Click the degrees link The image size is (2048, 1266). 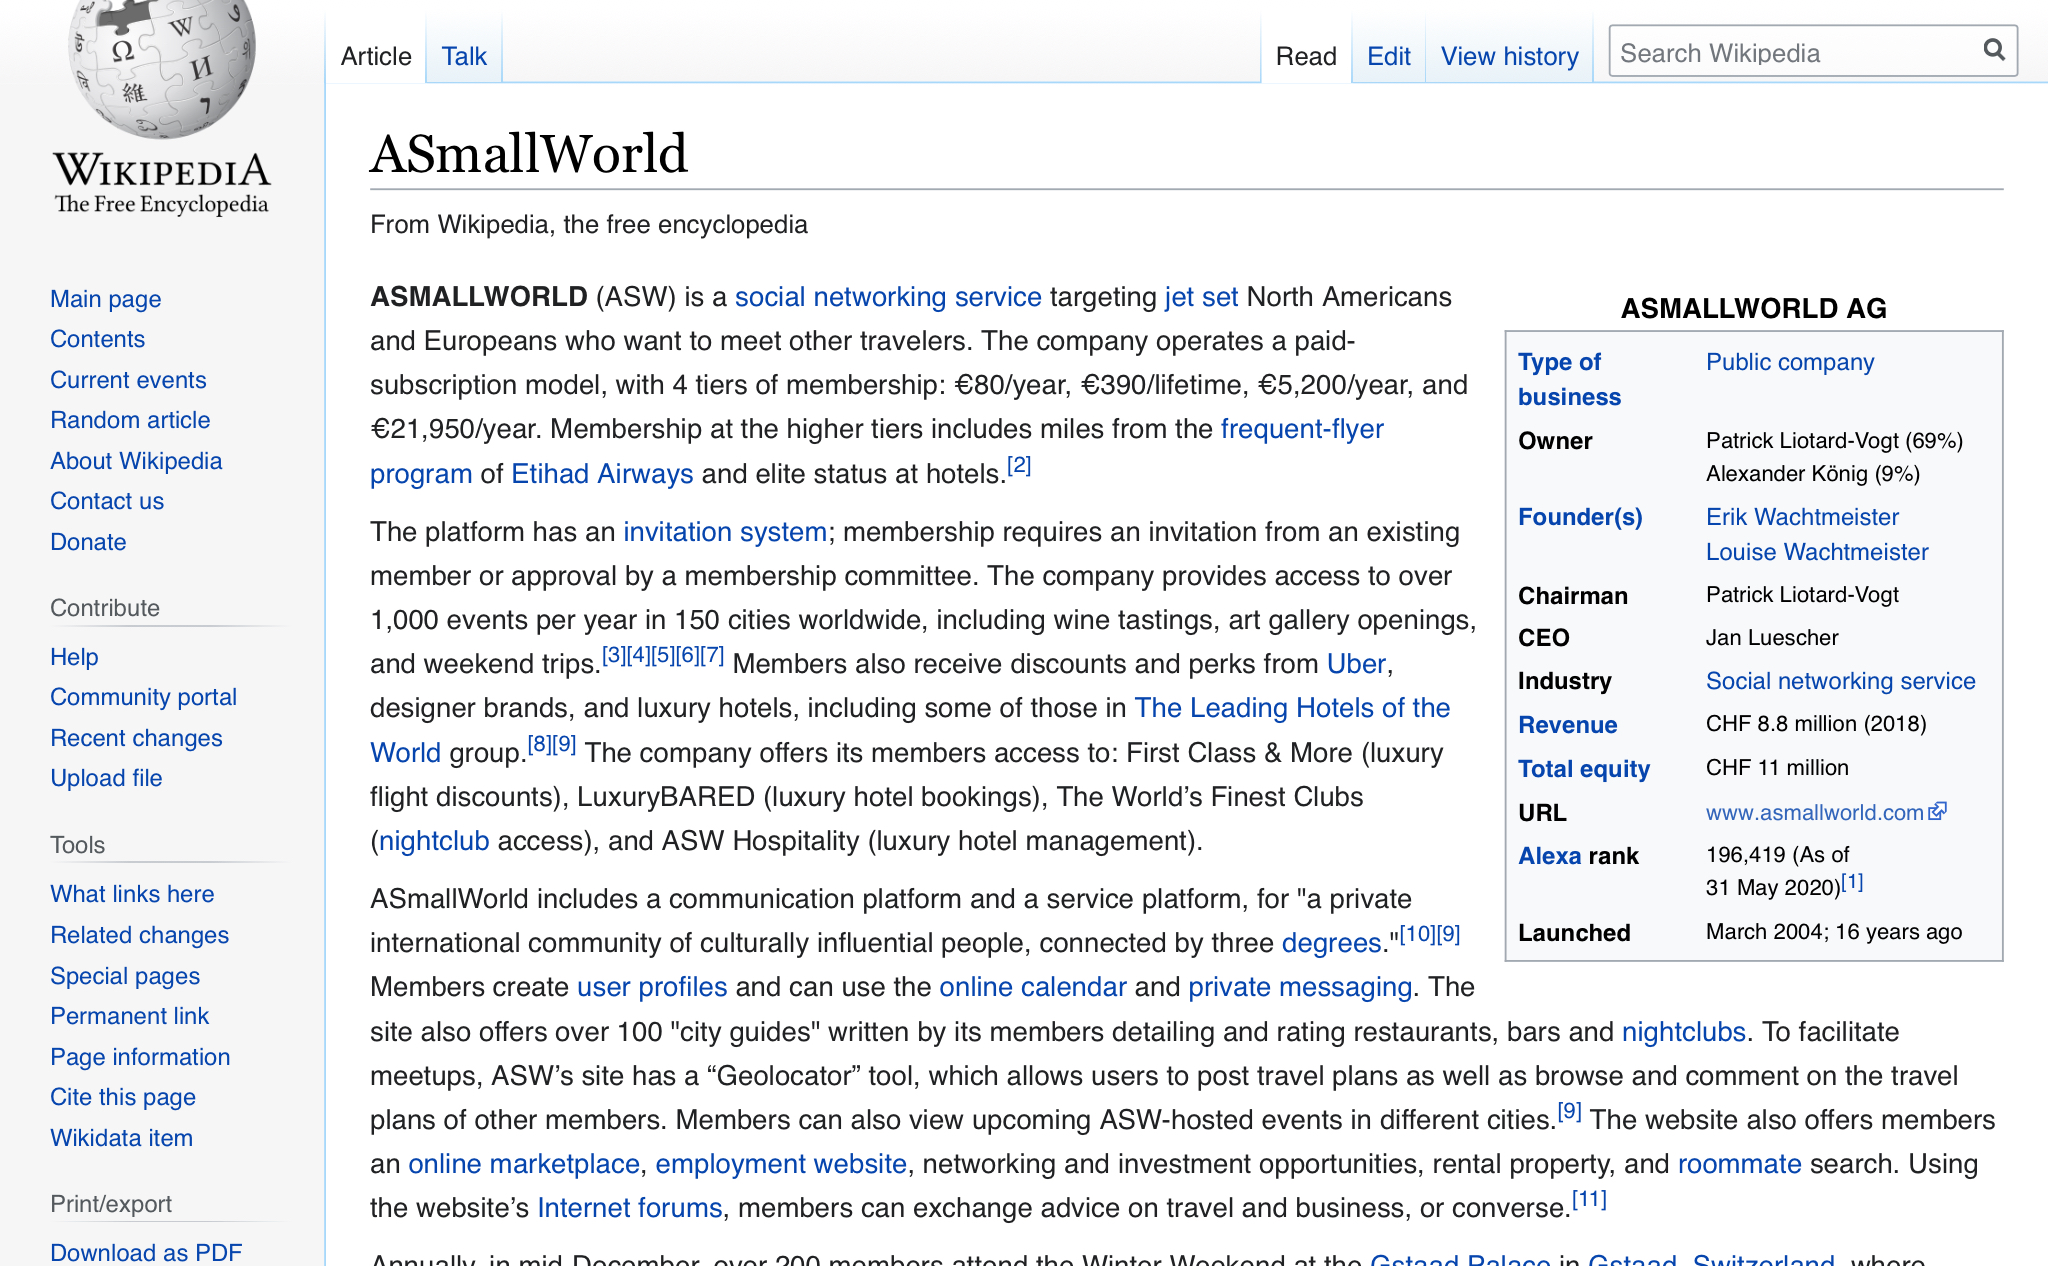click(x=1331, y=943)
